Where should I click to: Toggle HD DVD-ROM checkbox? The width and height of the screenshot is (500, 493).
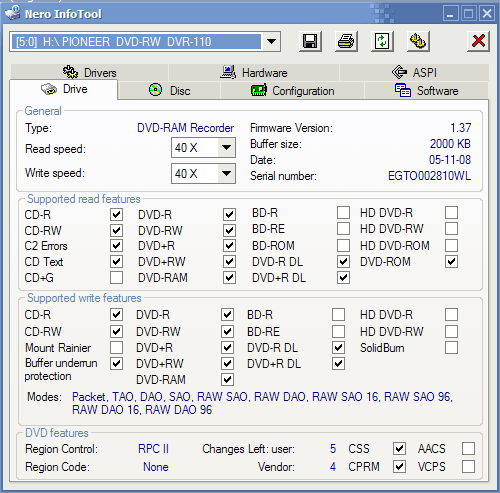point(451,246)
